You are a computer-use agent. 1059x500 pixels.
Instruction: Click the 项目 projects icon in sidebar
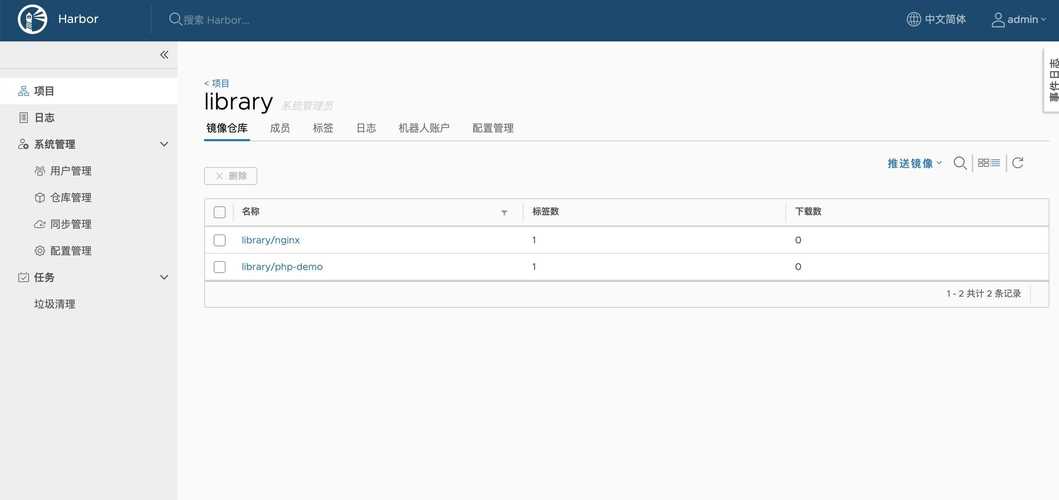tap(23, 91)
